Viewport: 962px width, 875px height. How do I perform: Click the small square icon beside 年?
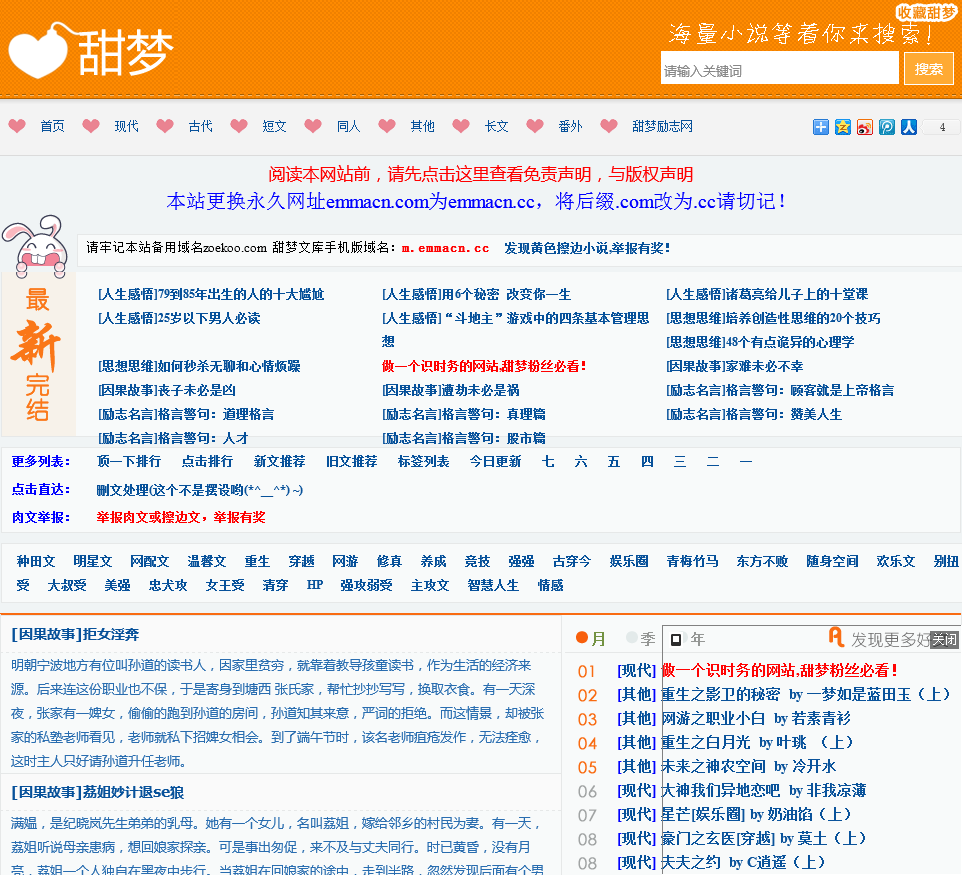[675, 640]
